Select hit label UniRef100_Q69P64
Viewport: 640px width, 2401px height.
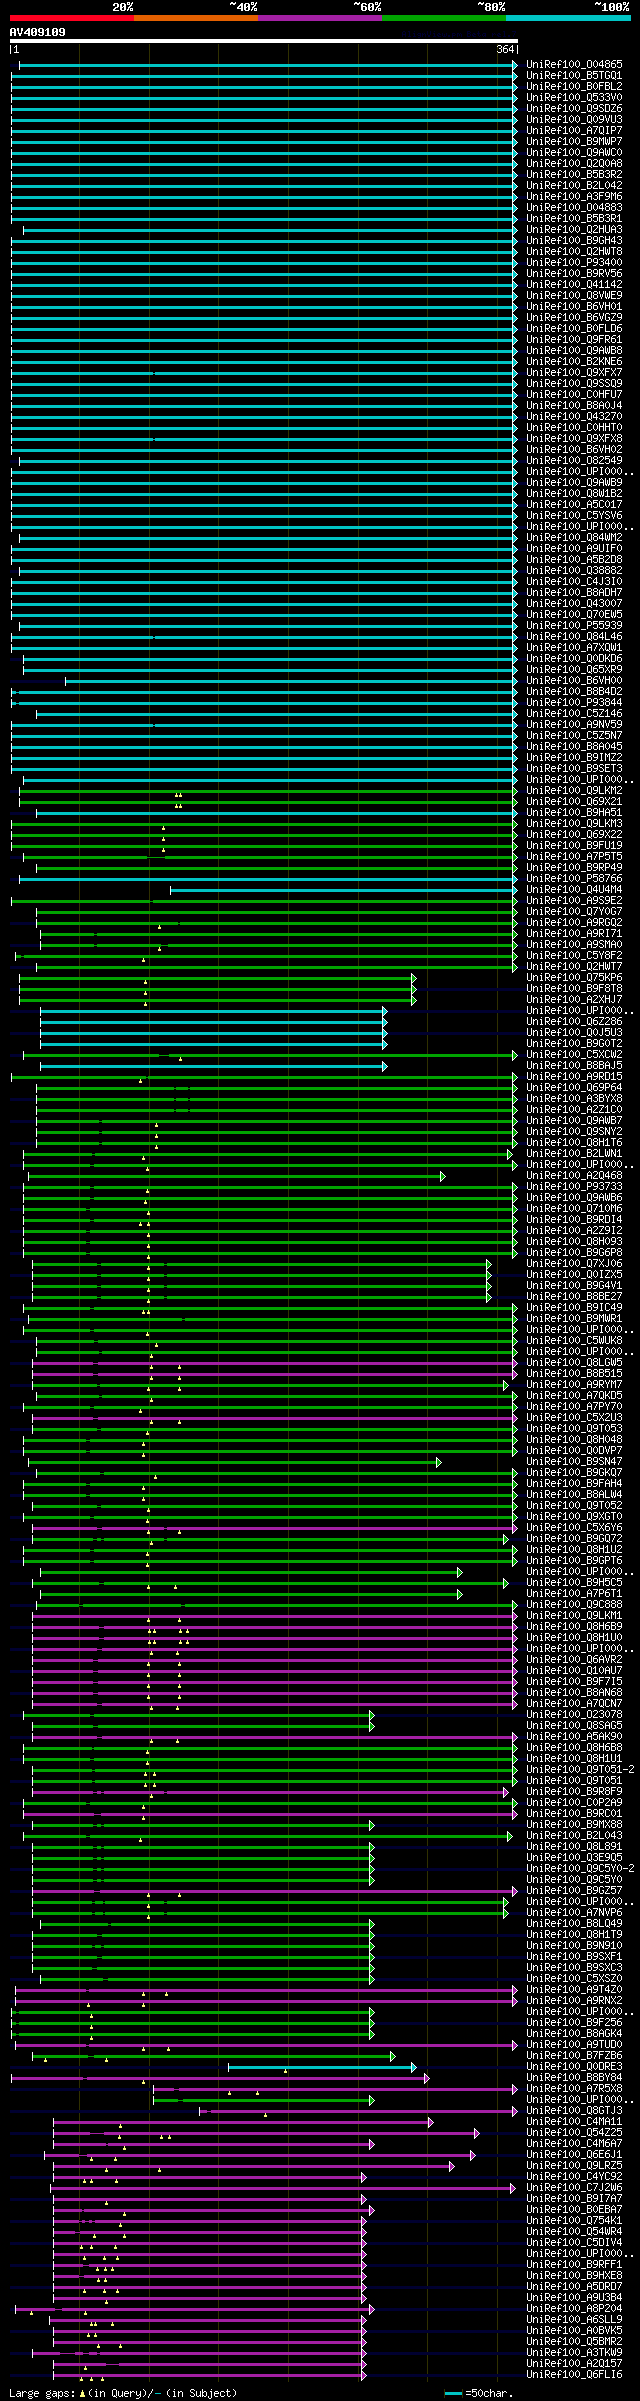click(x=574, y=1088)
